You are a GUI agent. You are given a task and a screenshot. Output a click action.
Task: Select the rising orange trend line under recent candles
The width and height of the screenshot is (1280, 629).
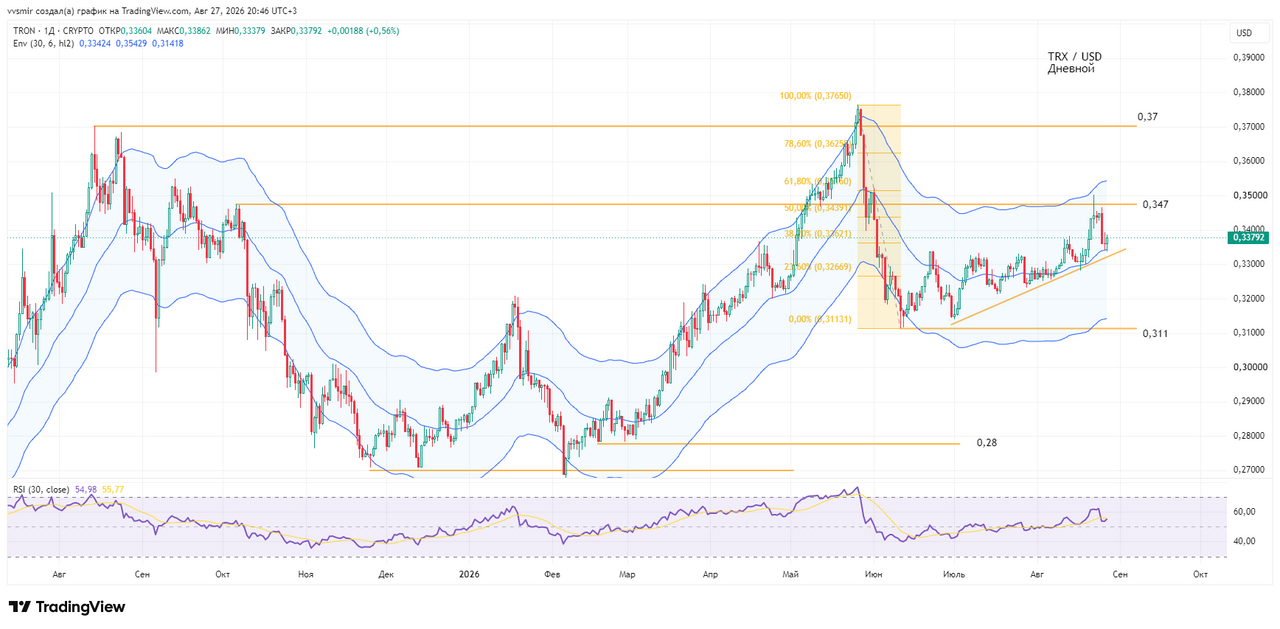pos(1037,286)
